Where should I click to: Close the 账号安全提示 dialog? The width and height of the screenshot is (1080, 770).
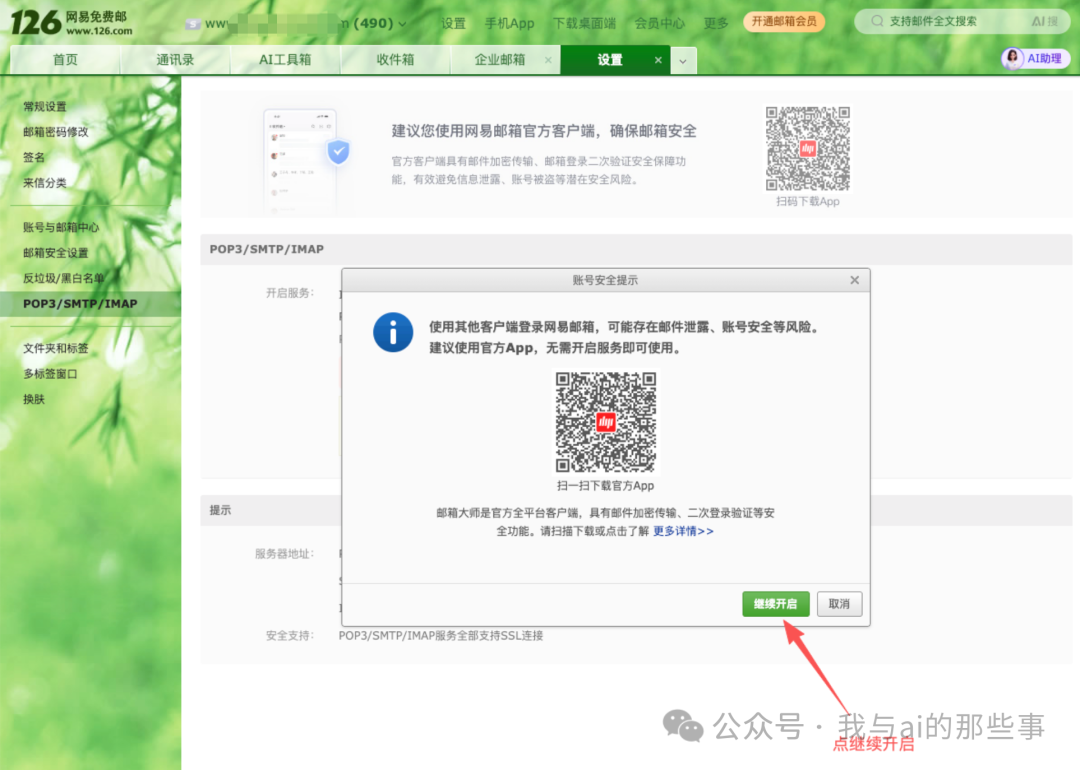pyautogui.click(x=854, y=280)
